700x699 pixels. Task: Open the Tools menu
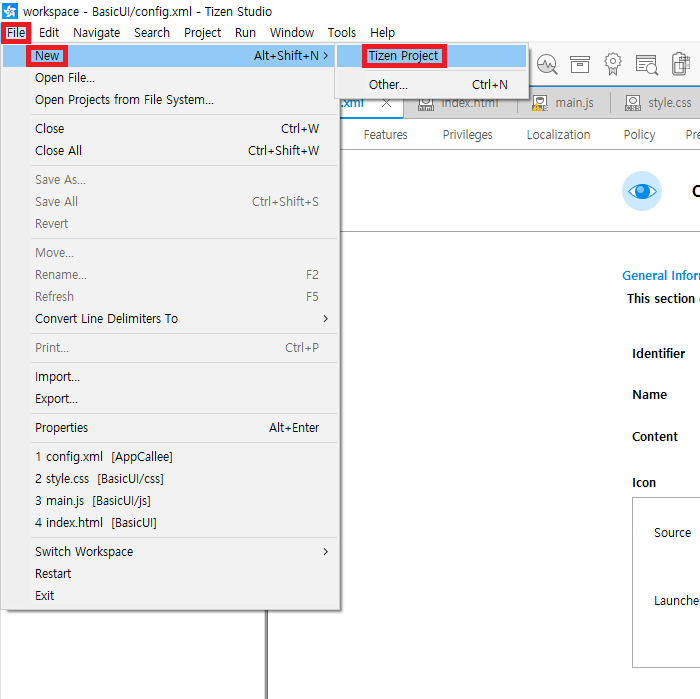click(342, 33)
